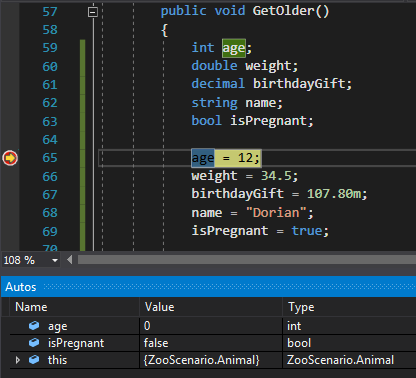Screen dimensions: 416x378
Task: Click the isPregnant variable cube icon
Action: (34, 342)
